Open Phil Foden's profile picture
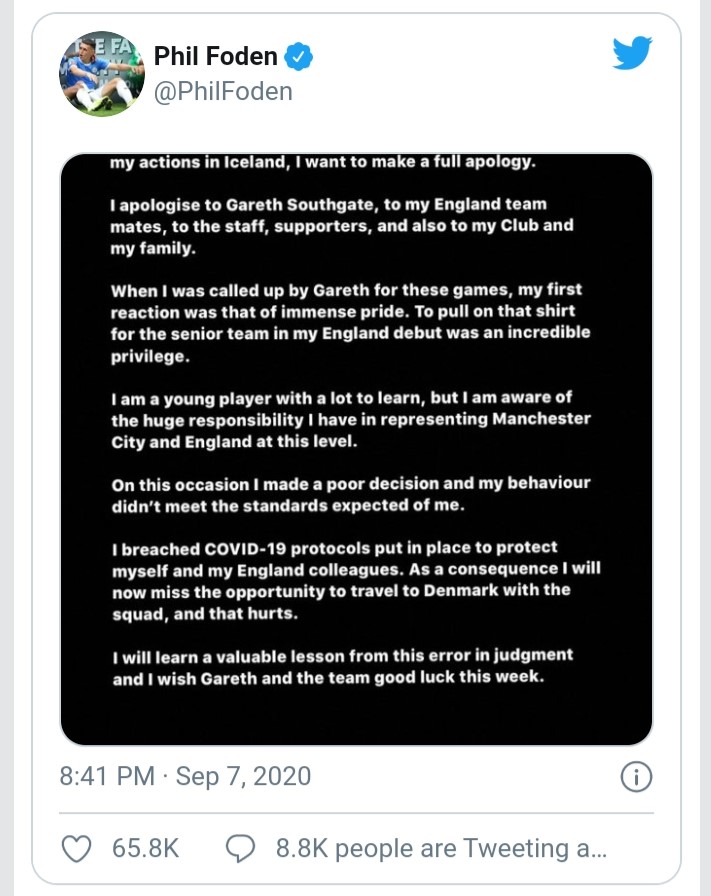 [102, 73]
